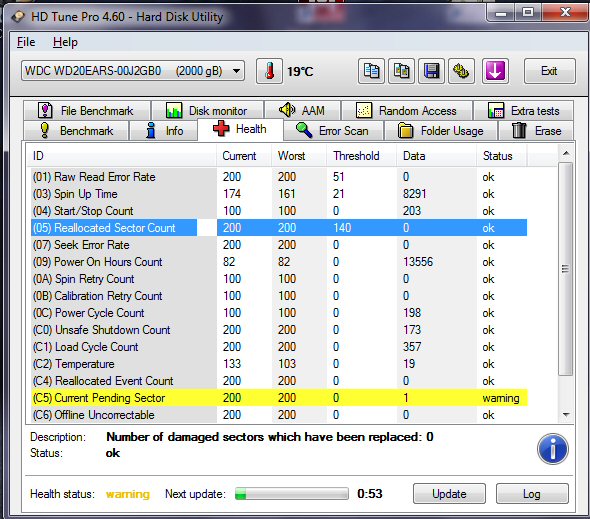Image resolution: width=590 pixels, height=519 pixels.
Task: Click the ID column header
Action: coord(122,155)
